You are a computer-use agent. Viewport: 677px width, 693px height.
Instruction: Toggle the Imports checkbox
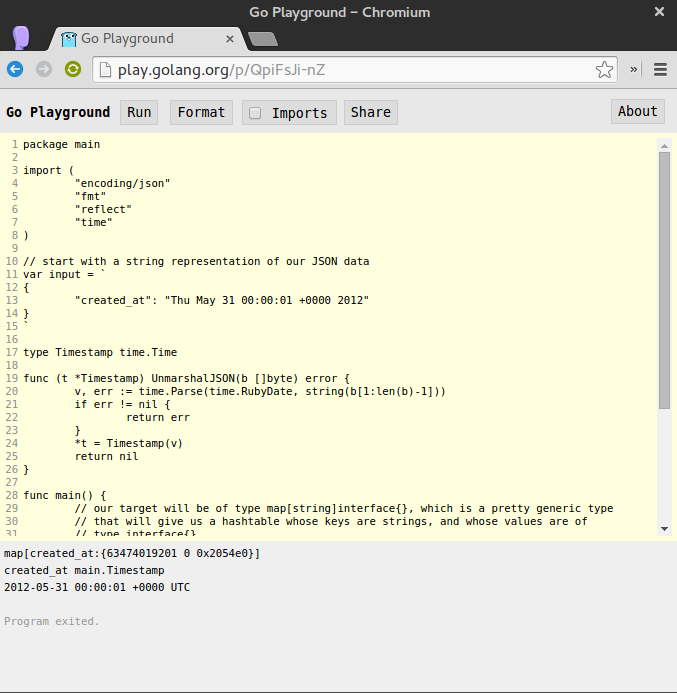(x=255, y=113)
